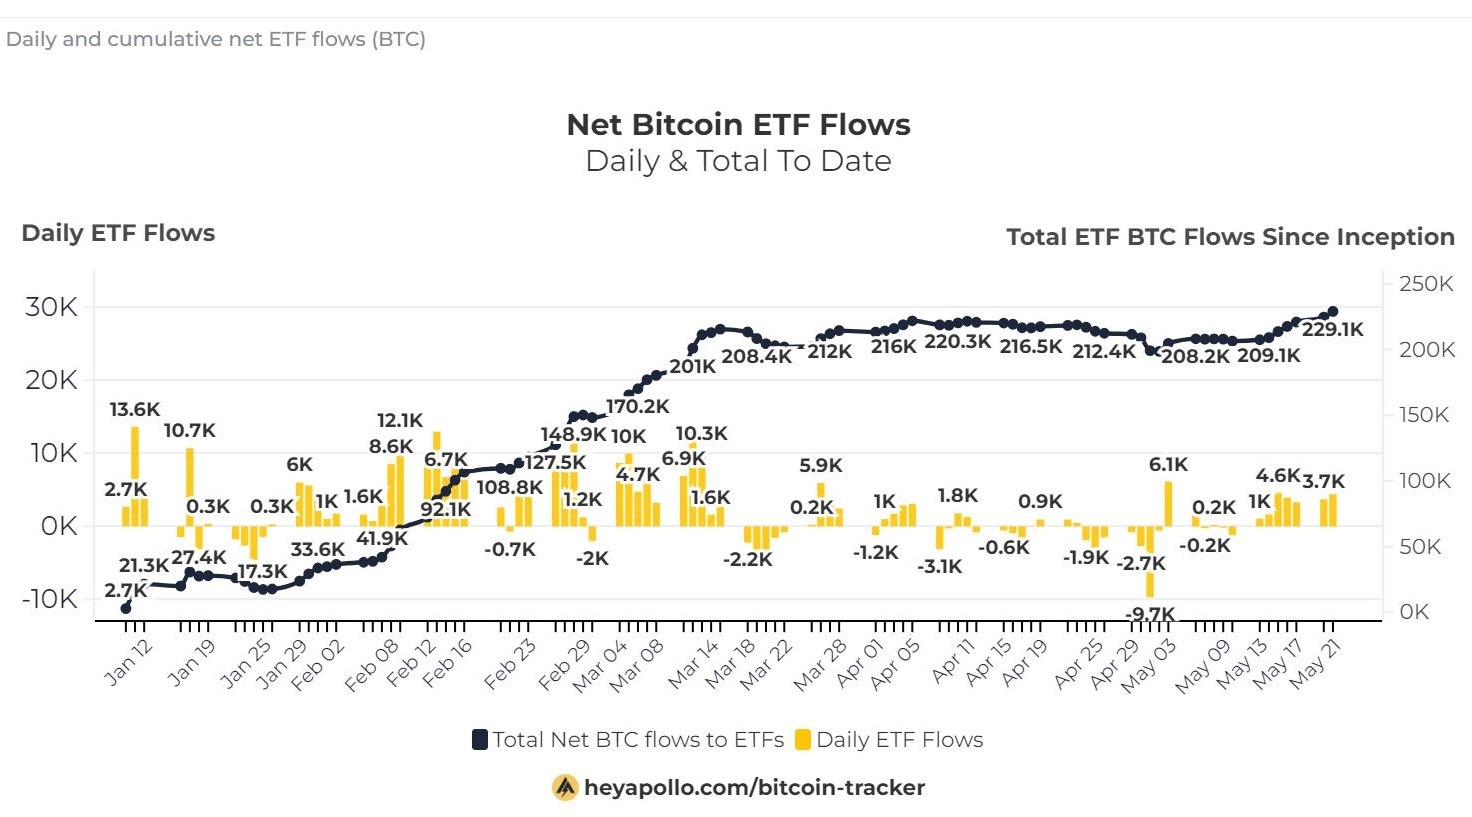The width and height of the screenshot is (1472, 817).
Task: Click the 'May 21' x-axis date label
Action: (1313, 663)
